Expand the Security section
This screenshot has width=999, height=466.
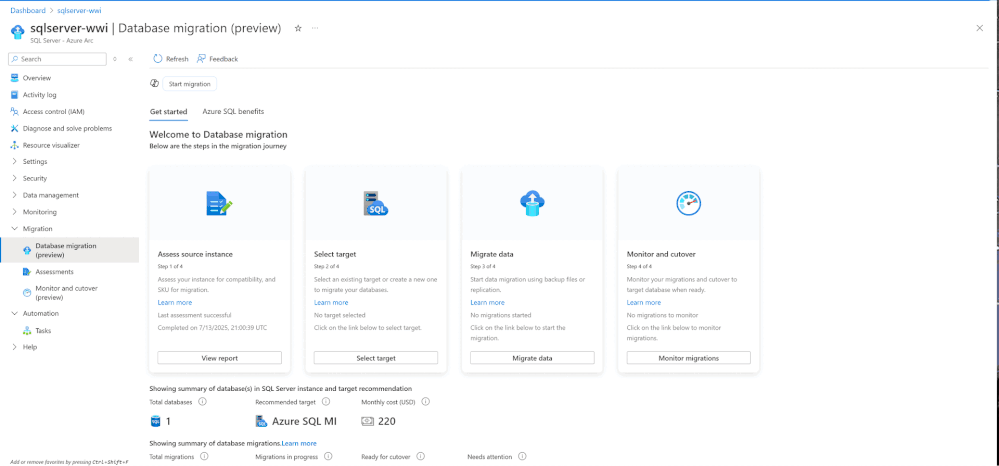coord(15,178)
